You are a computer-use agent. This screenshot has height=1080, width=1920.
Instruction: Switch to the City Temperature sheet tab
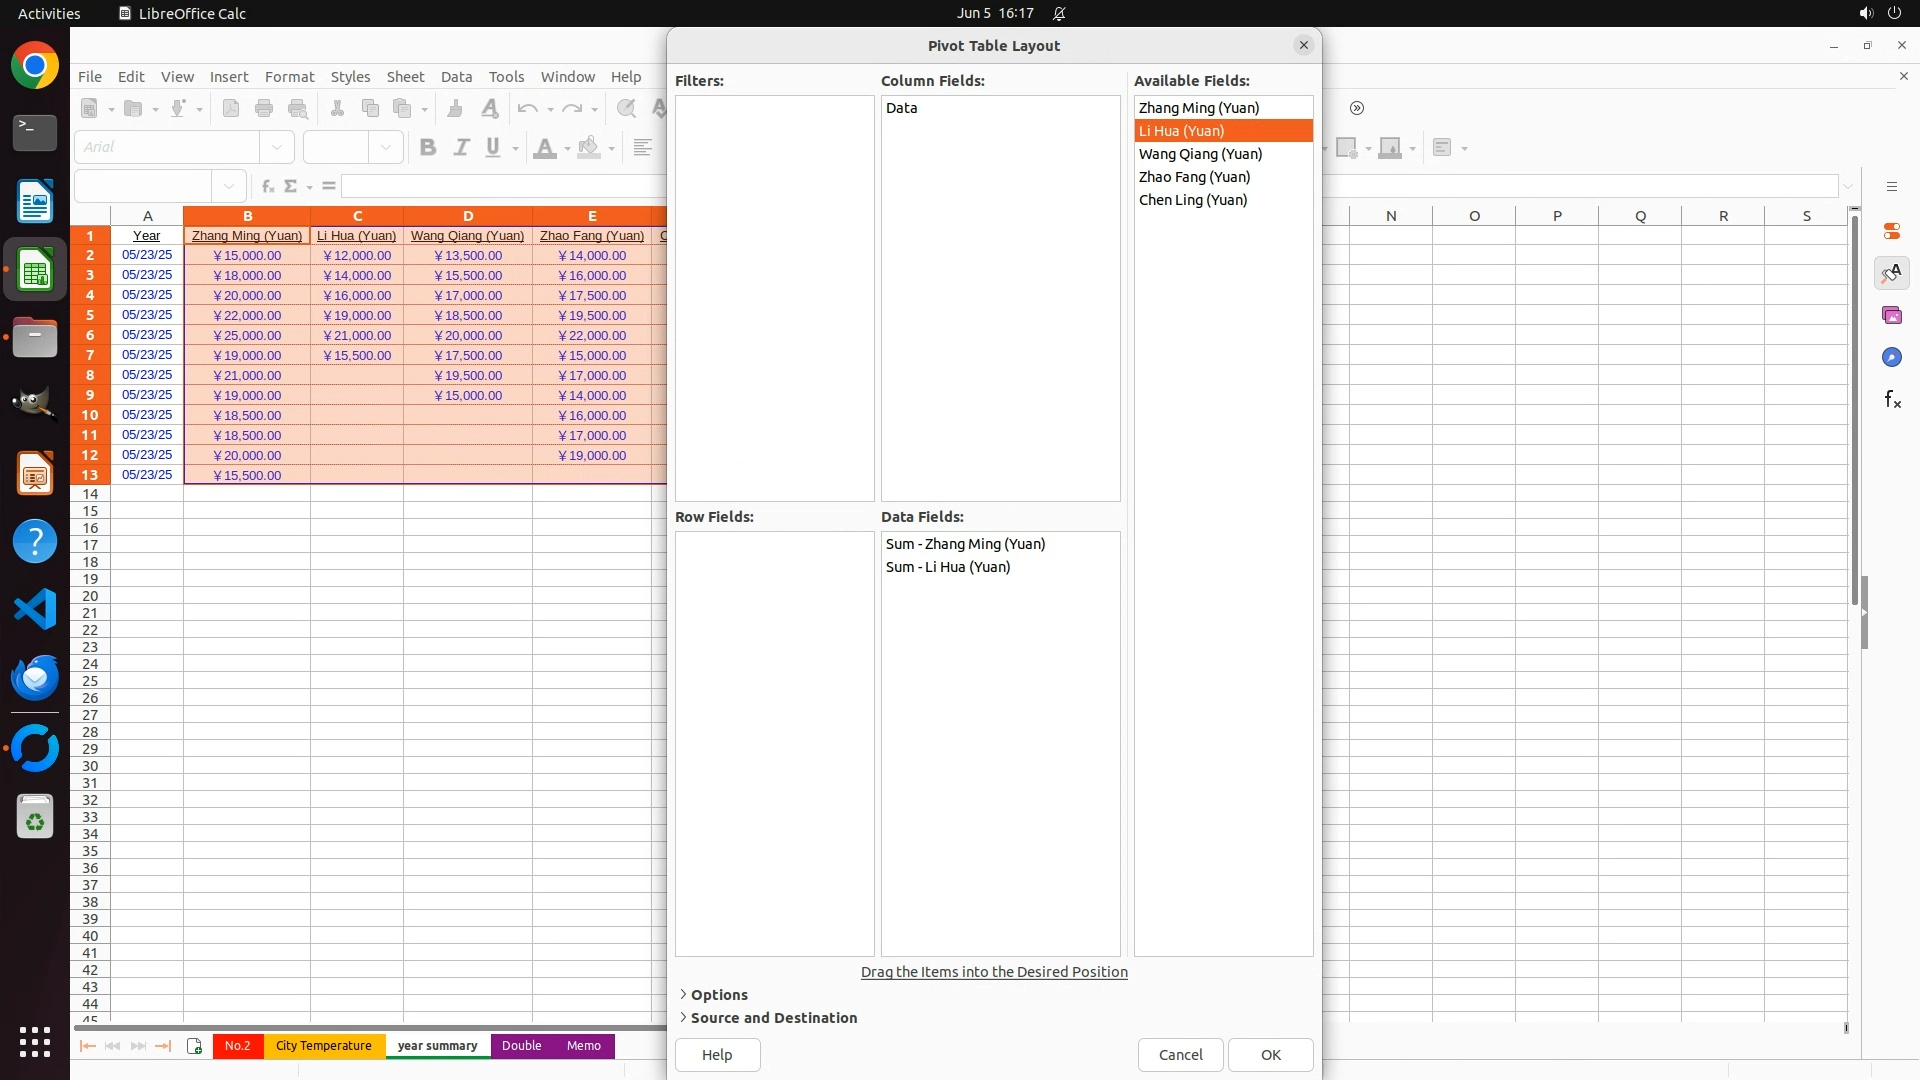tap(323, 1046)
